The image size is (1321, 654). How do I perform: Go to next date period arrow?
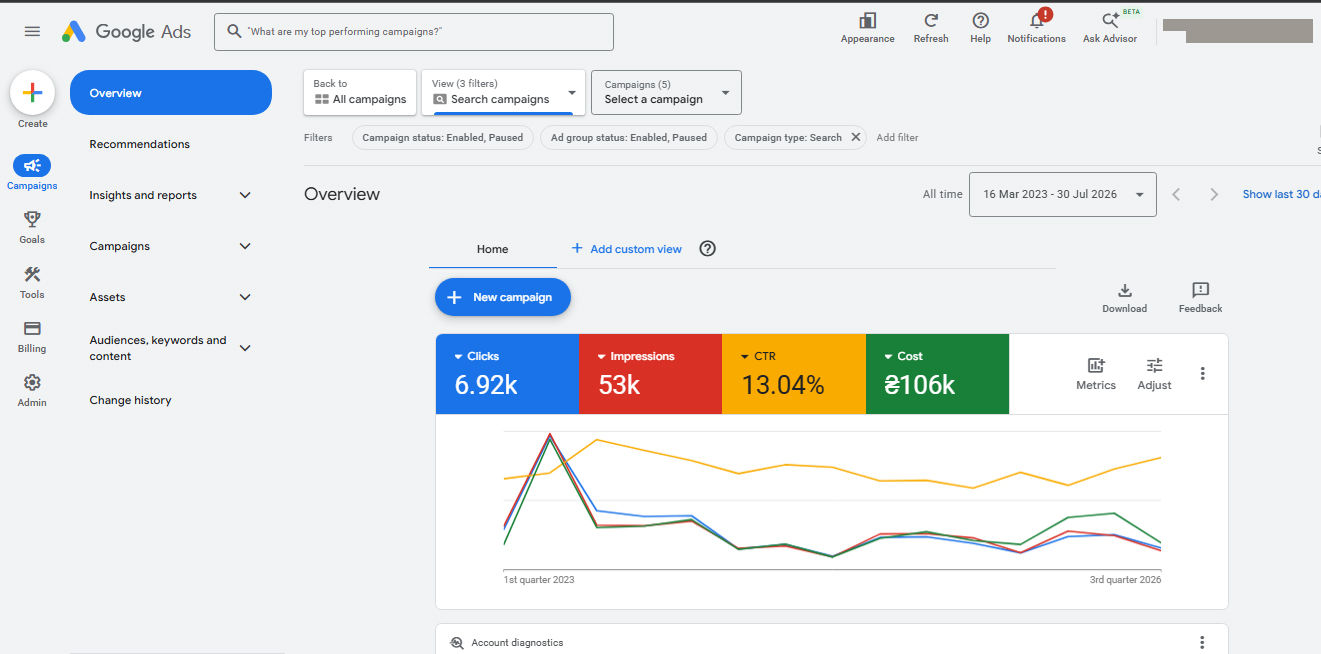pos(1214,194)
